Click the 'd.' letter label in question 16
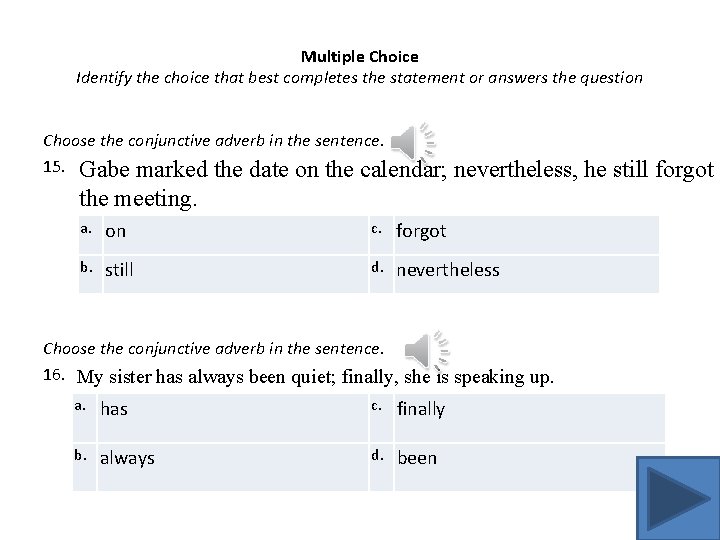The width and height of the screenshot is (720, 540). (x=379, y=456)
